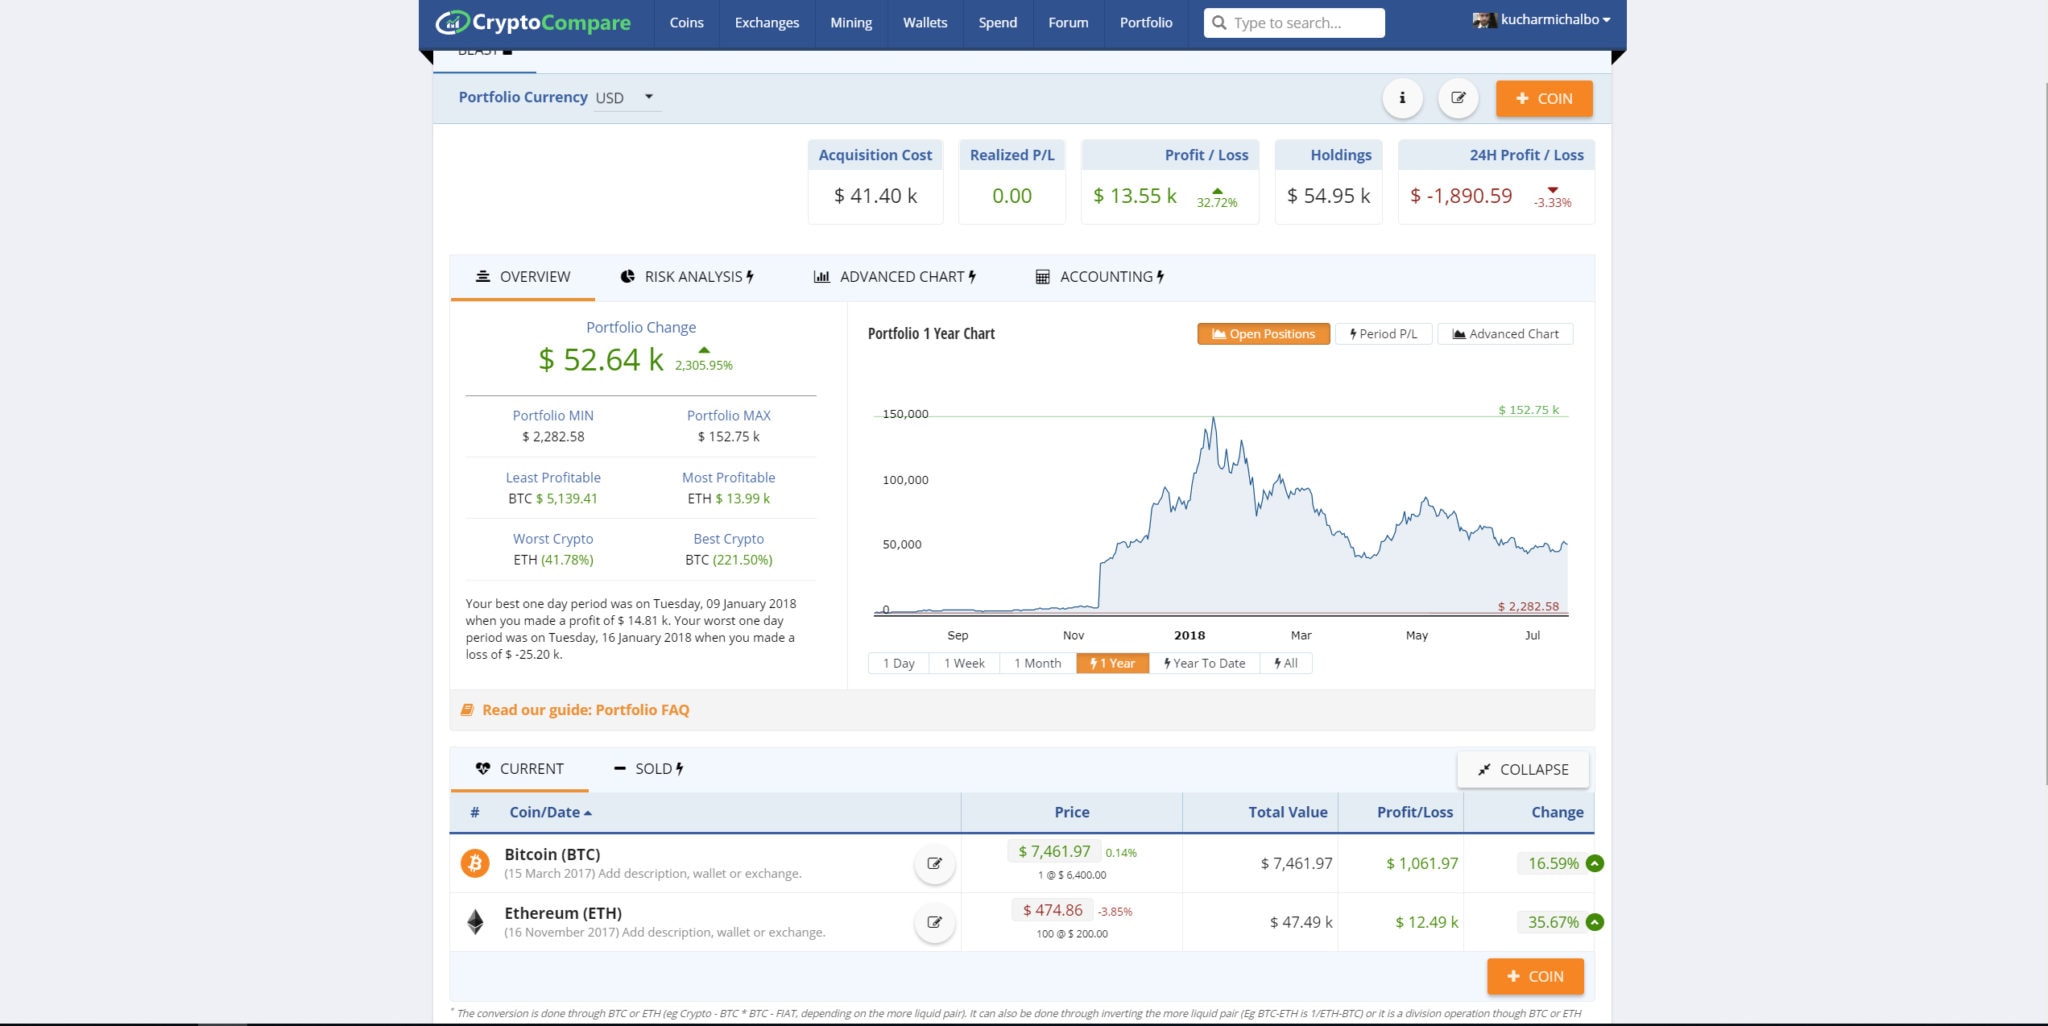Click the top orange + COIN button
The image size is (2048, 1026).
click(x=1544, y=98)
